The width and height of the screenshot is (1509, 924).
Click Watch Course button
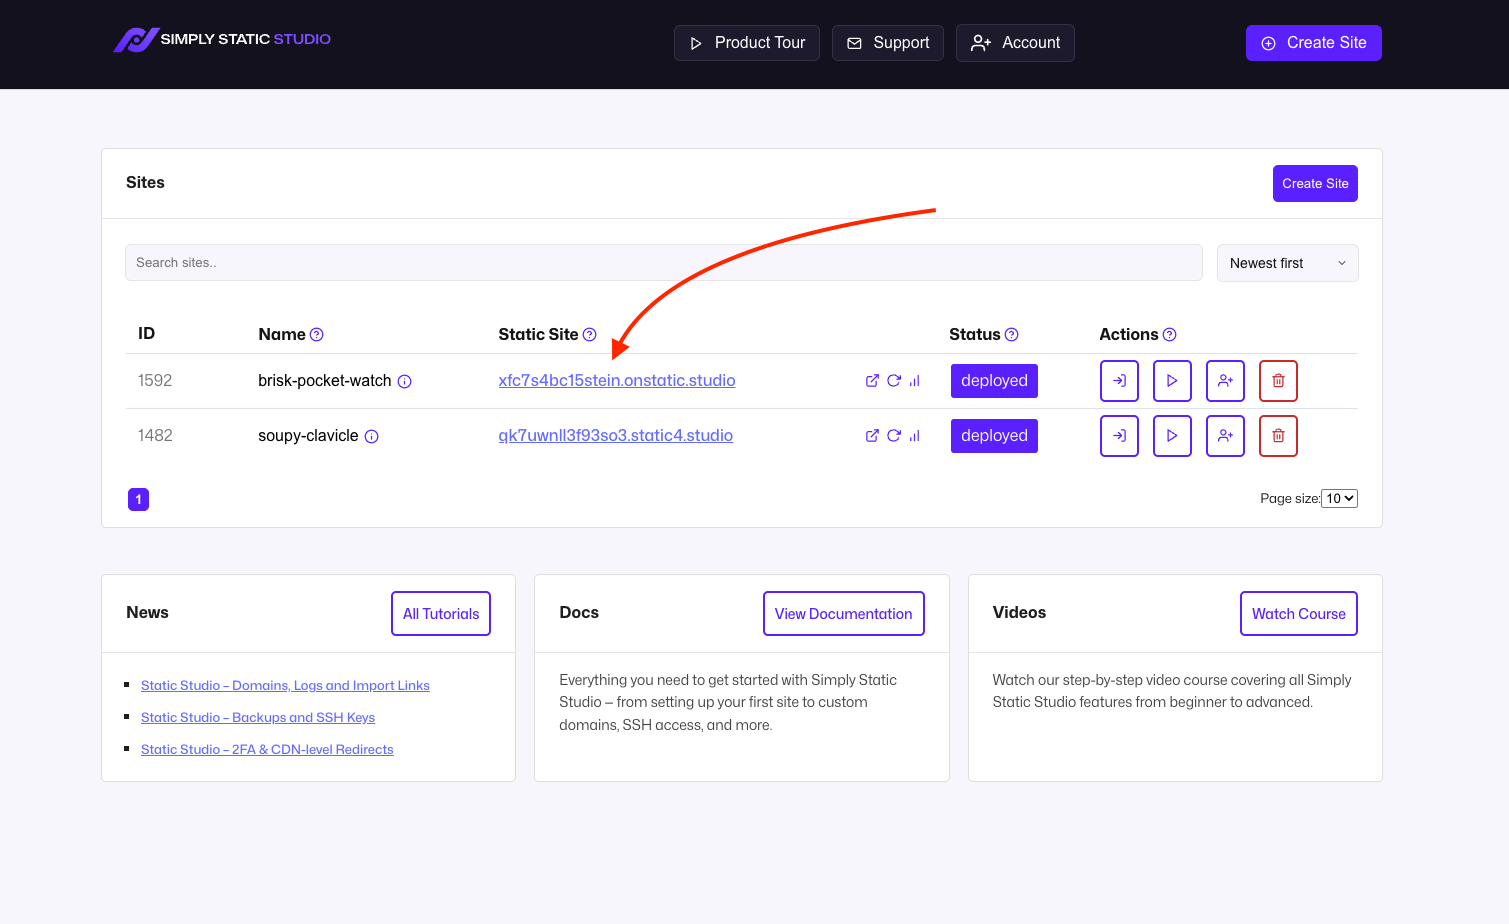click(1299, 614)
